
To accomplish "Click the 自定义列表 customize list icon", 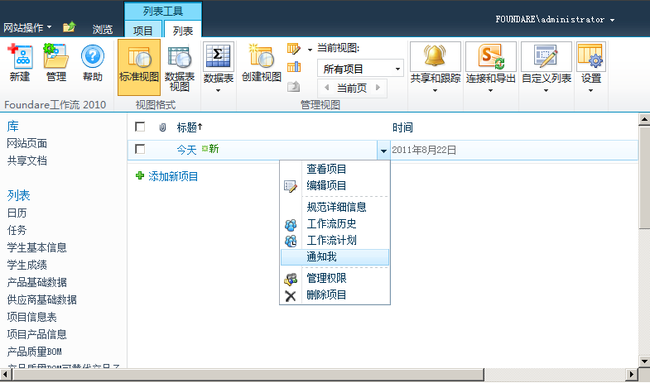I will click(x=546, y=56).
